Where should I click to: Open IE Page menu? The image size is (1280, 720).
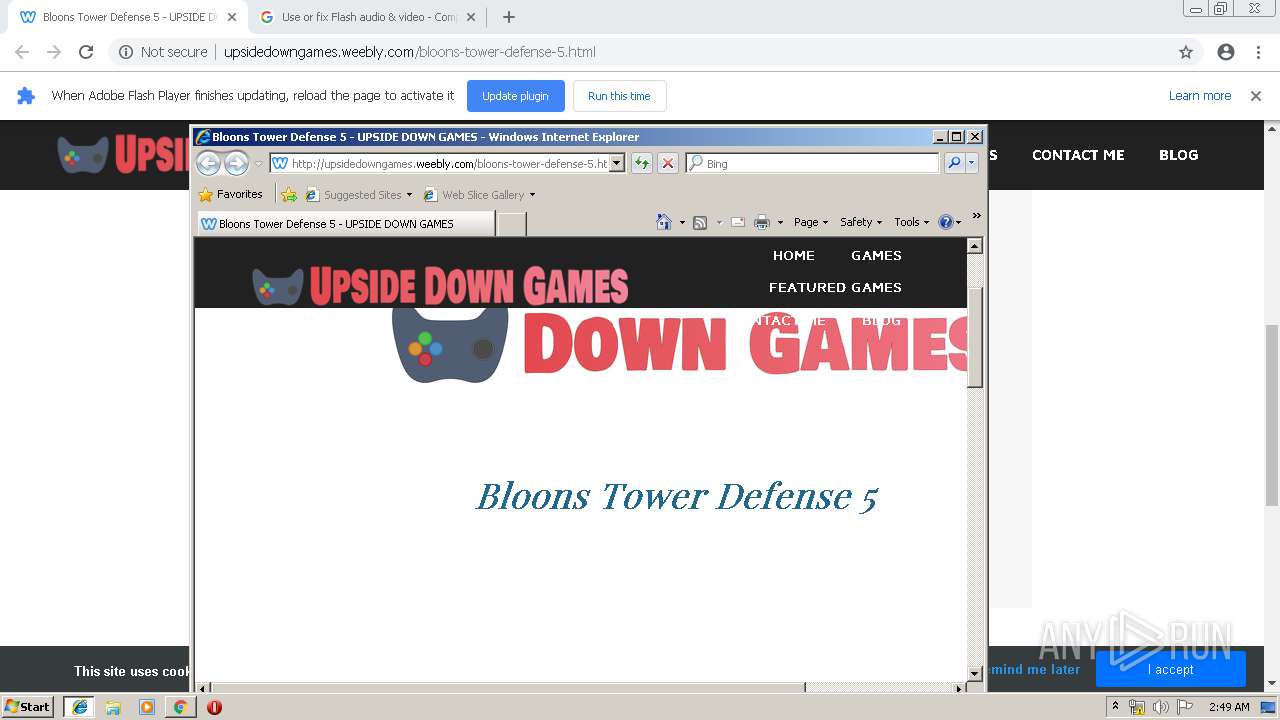pyautogui.click(x=811, y=222)
